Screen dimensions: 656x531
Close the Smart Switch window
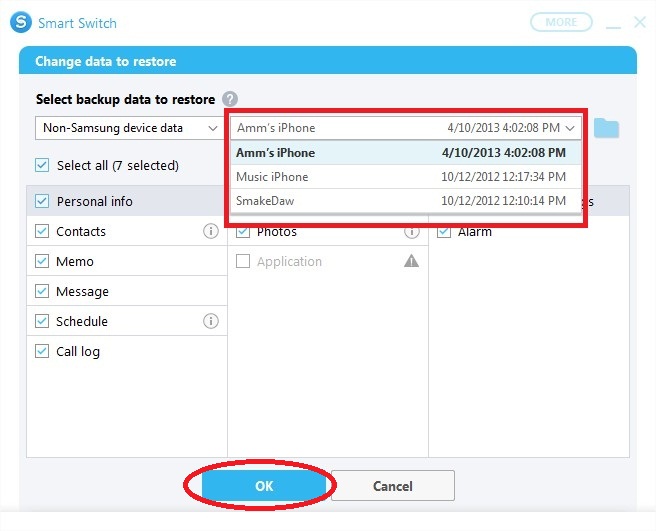[640, 22]
